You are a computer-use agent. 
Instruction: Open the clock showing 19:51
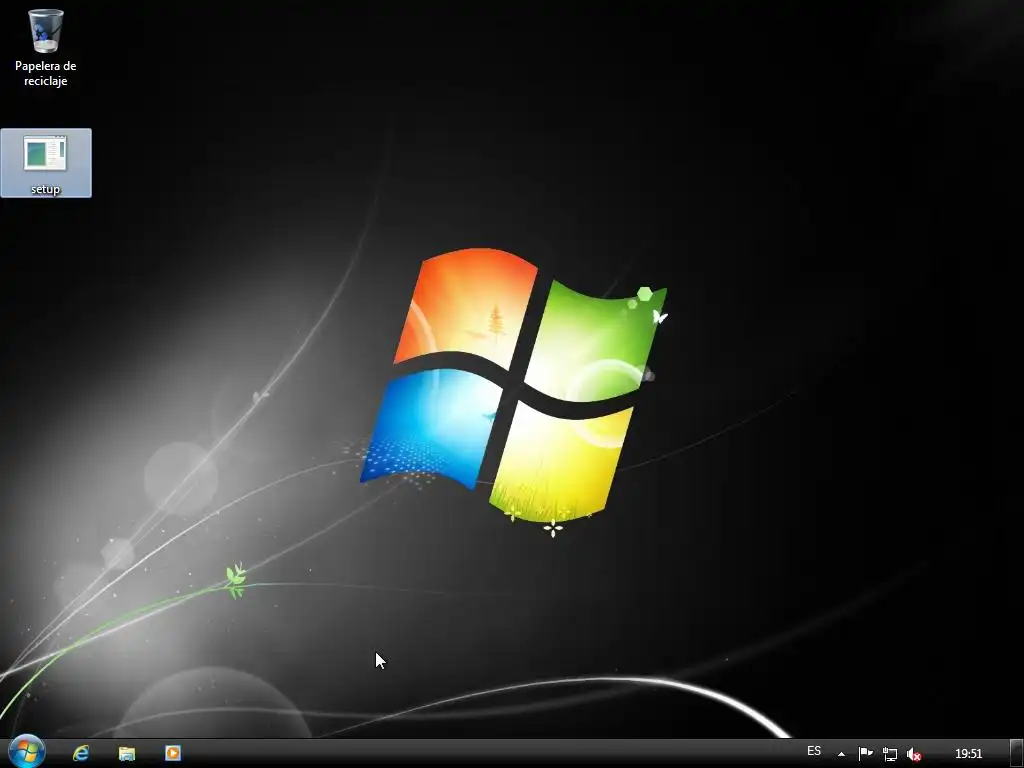[968, 754]
